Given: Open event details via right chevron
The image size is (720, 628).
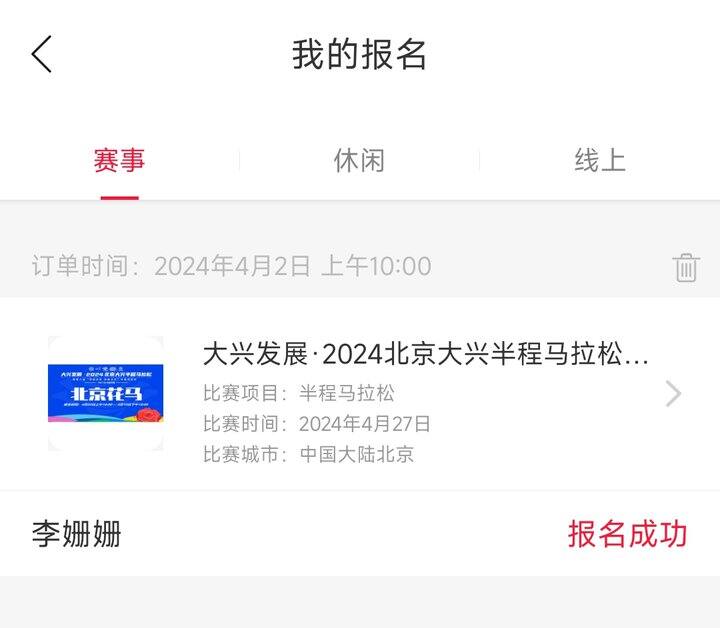Looking at the screenshot, I should [673, 394].
